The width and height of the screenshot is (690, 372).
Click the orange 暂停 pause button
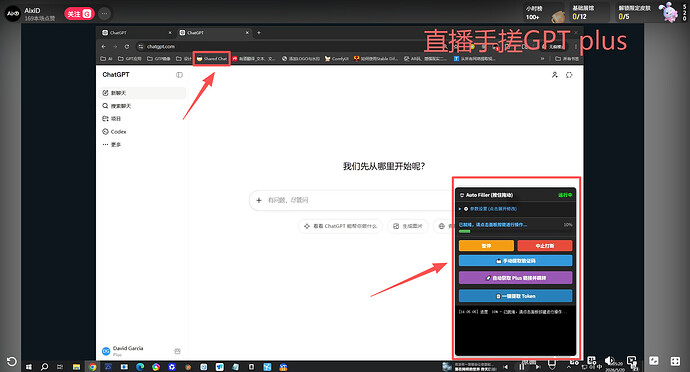(486, 246)
